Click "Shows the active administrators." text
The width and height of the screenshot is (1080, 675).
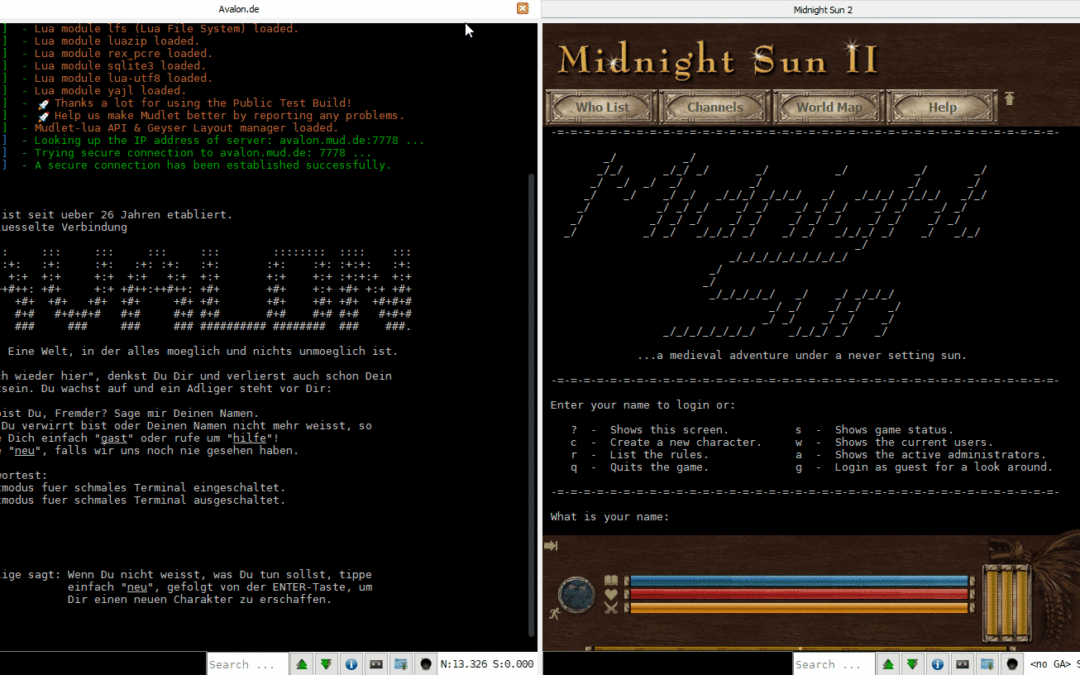[x=940, y=455]
